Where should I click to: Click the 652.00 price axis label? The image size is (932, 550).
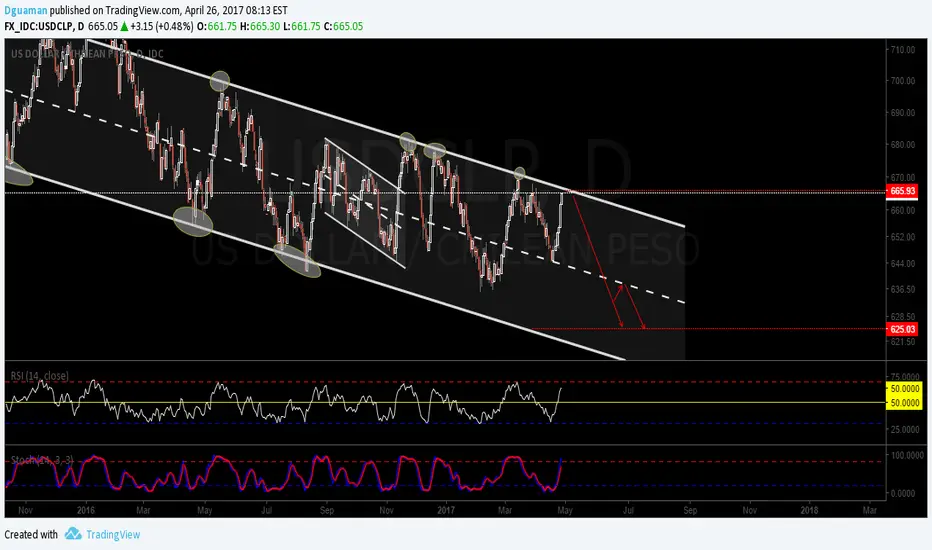(x=902, y=237)
